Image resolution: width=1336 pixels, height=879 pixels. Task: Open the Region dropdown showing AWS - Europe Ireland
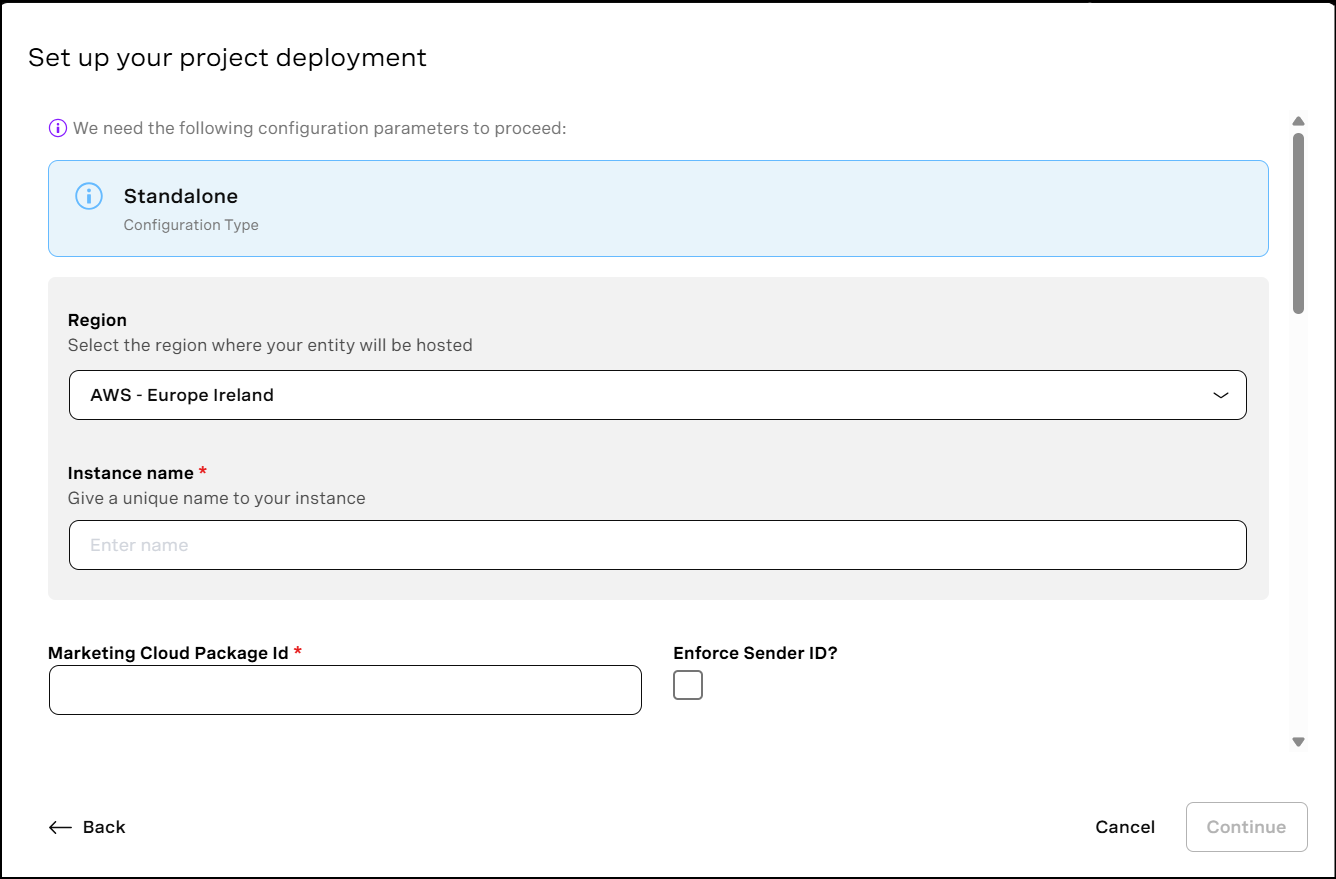[x=658, y=395]
